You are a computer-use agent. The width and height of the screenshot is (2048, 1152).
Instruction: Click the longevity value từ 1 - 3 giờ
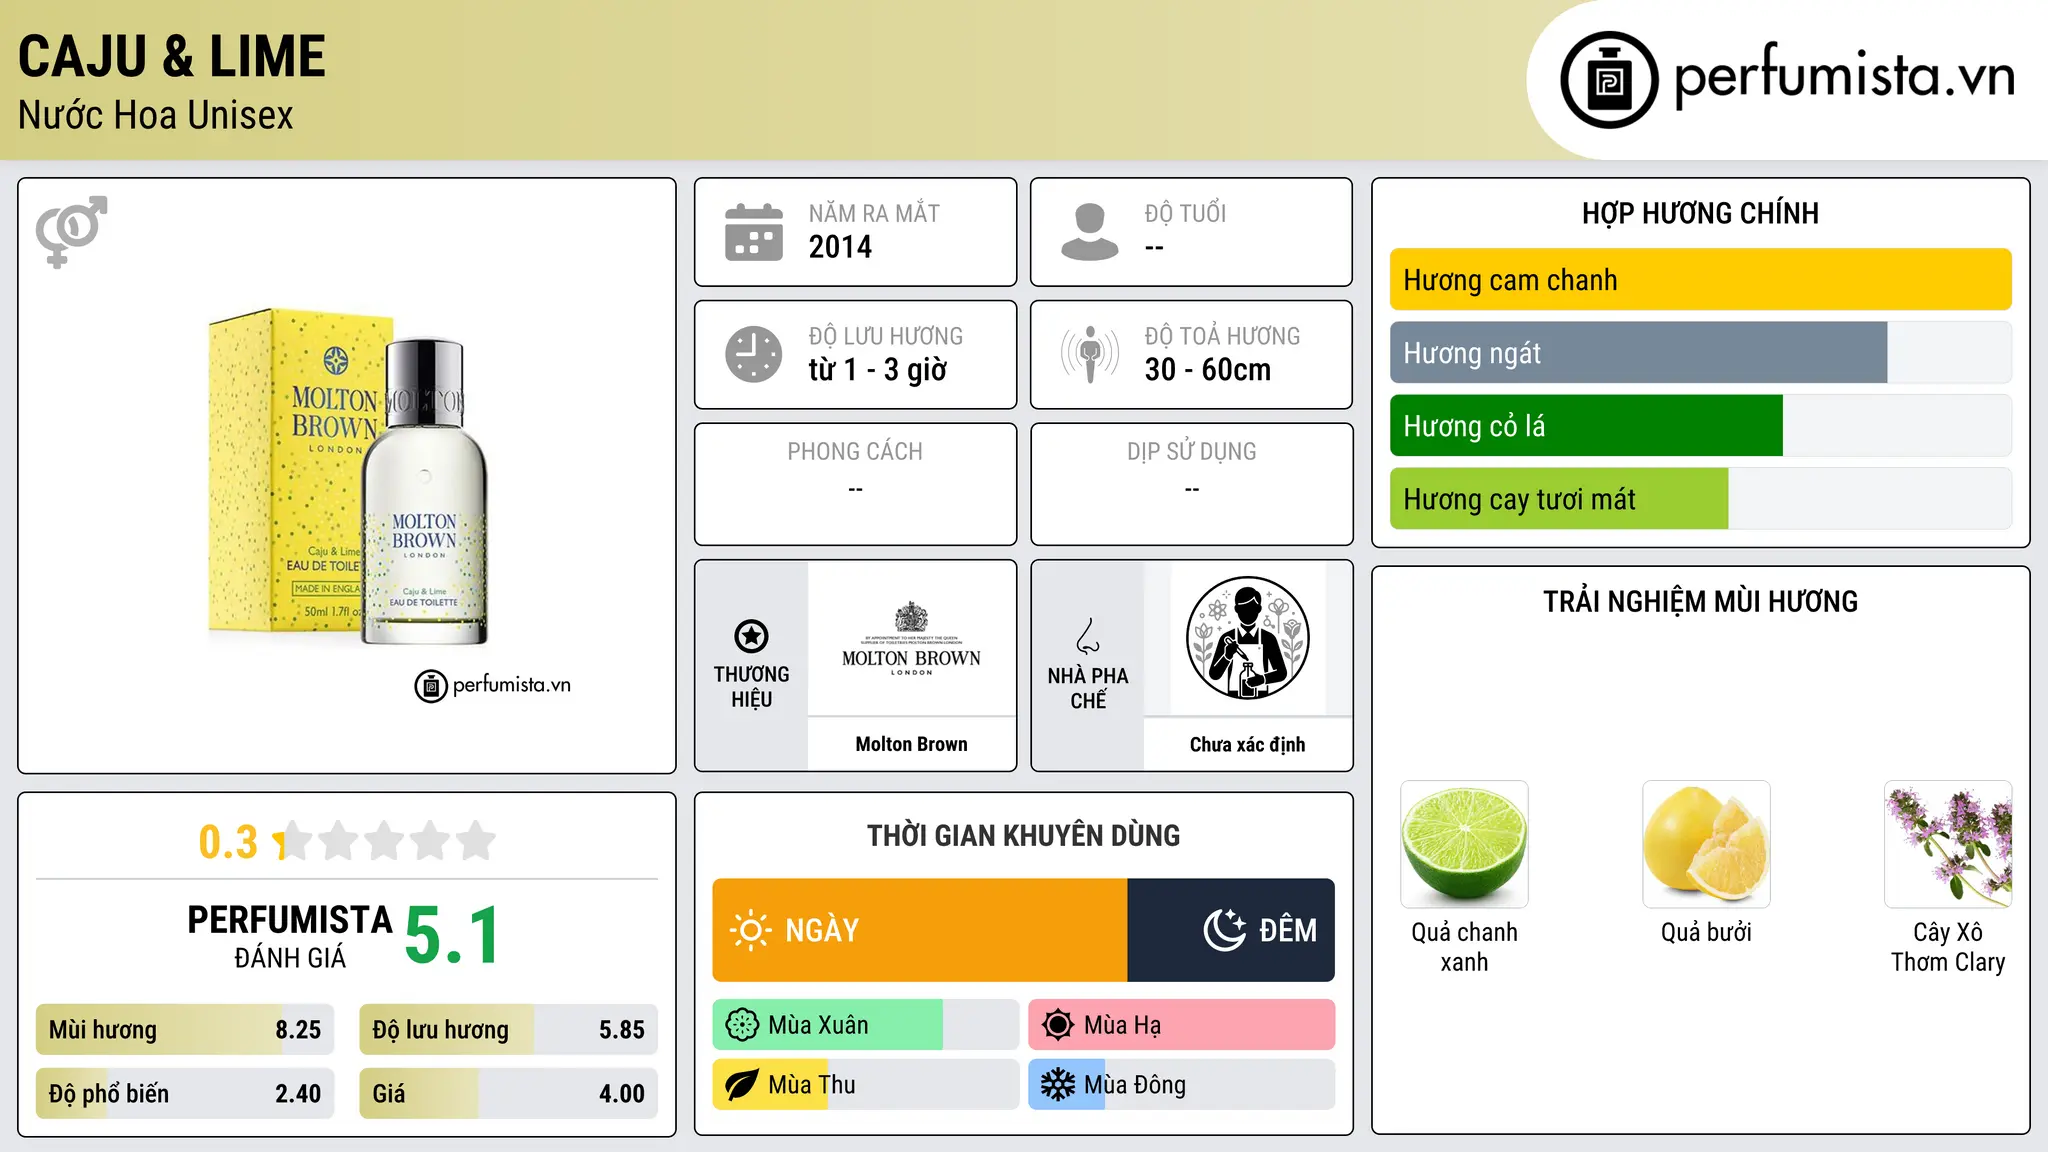(x=877, y=370)
